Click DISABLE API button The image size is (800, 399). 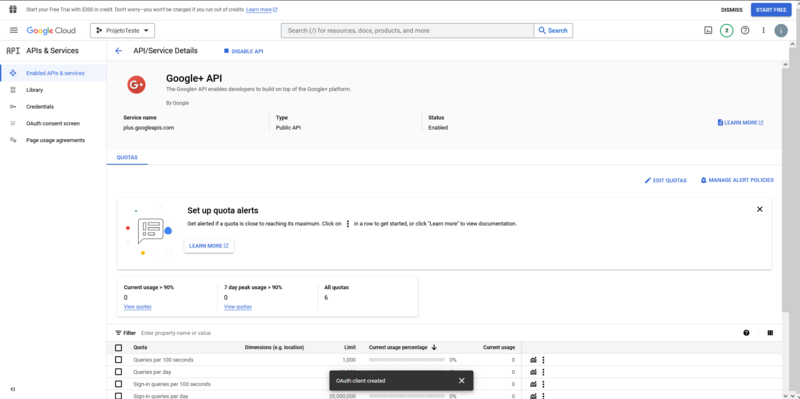click(x=243, y=52)
